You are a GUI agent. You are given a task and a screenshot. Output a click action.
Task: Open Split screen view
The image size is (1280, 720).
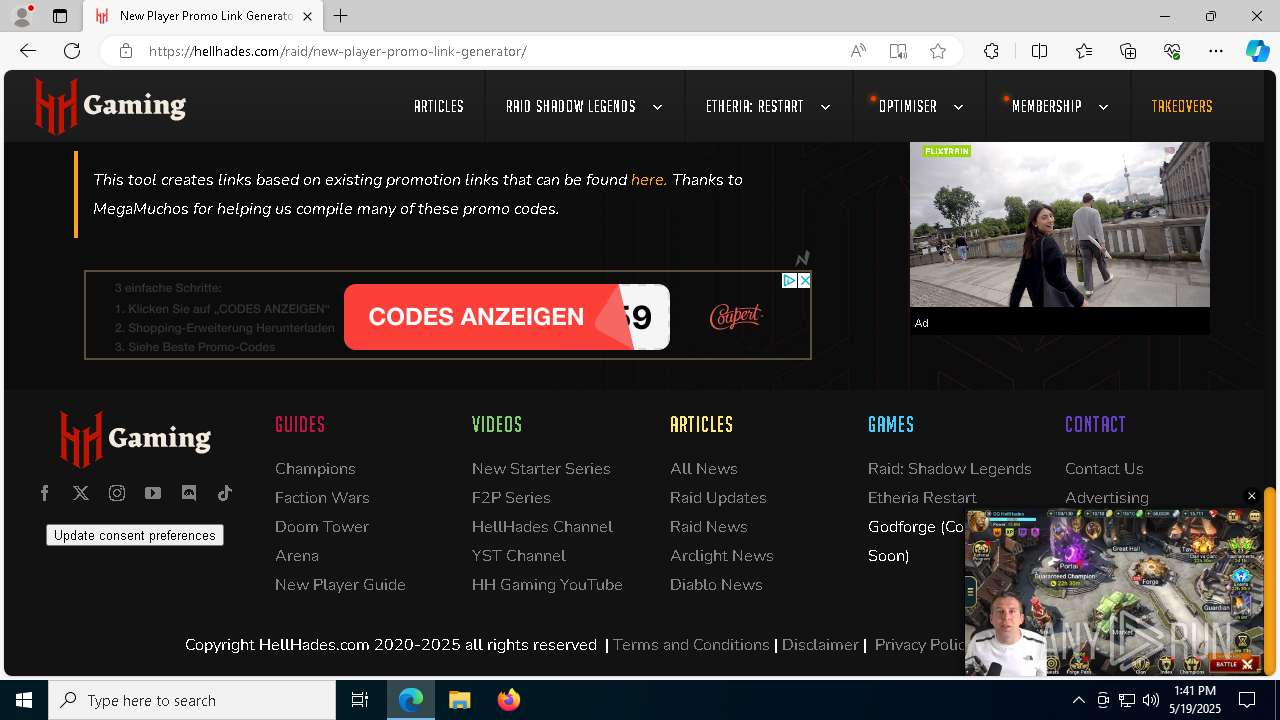click(x=1039, y=51)
